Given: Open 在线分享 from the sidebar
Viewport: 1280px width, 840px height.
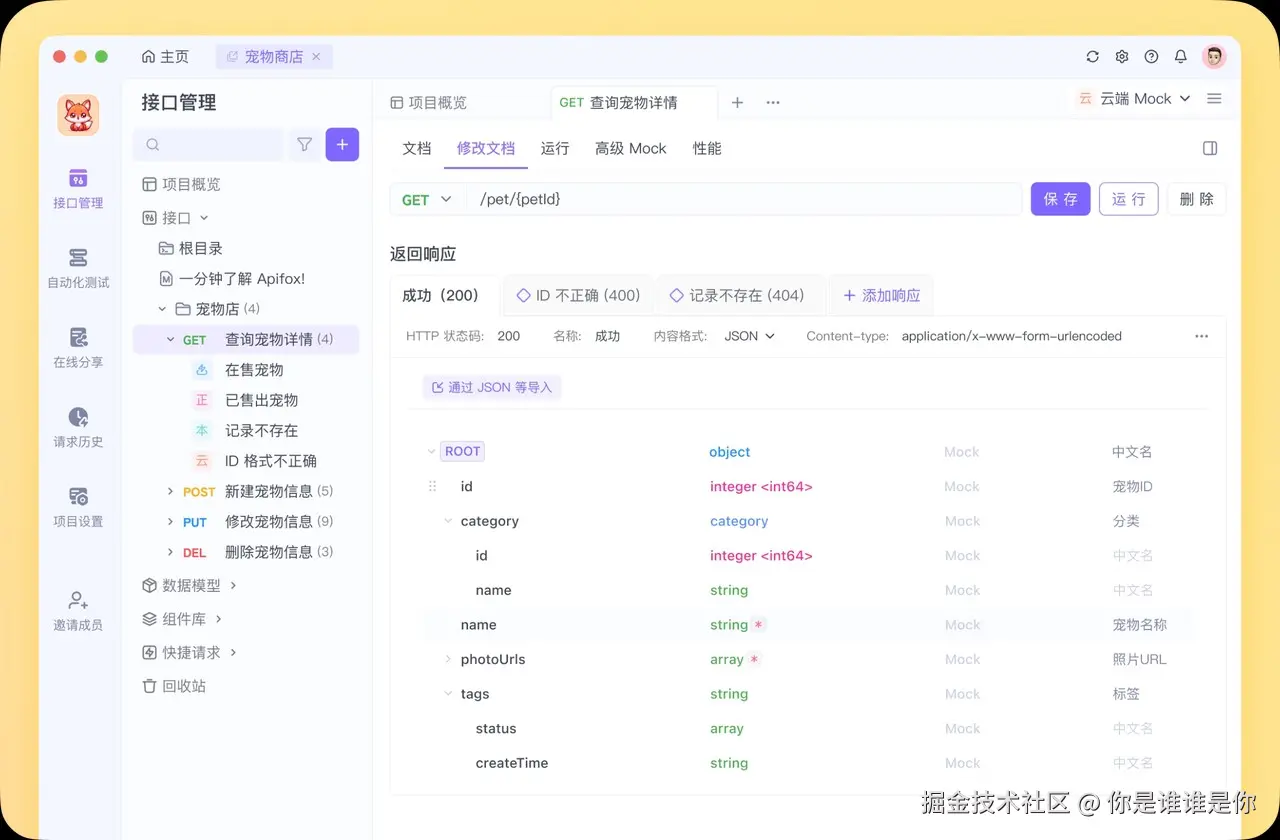Looking at the screenshot, I should click(78, 345).
